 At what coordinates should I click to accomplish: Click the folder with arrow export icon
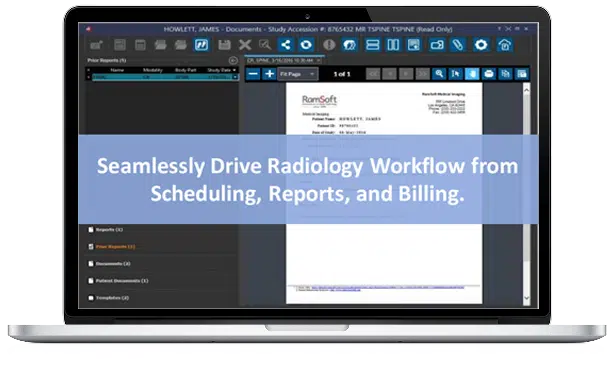point(436,45)
